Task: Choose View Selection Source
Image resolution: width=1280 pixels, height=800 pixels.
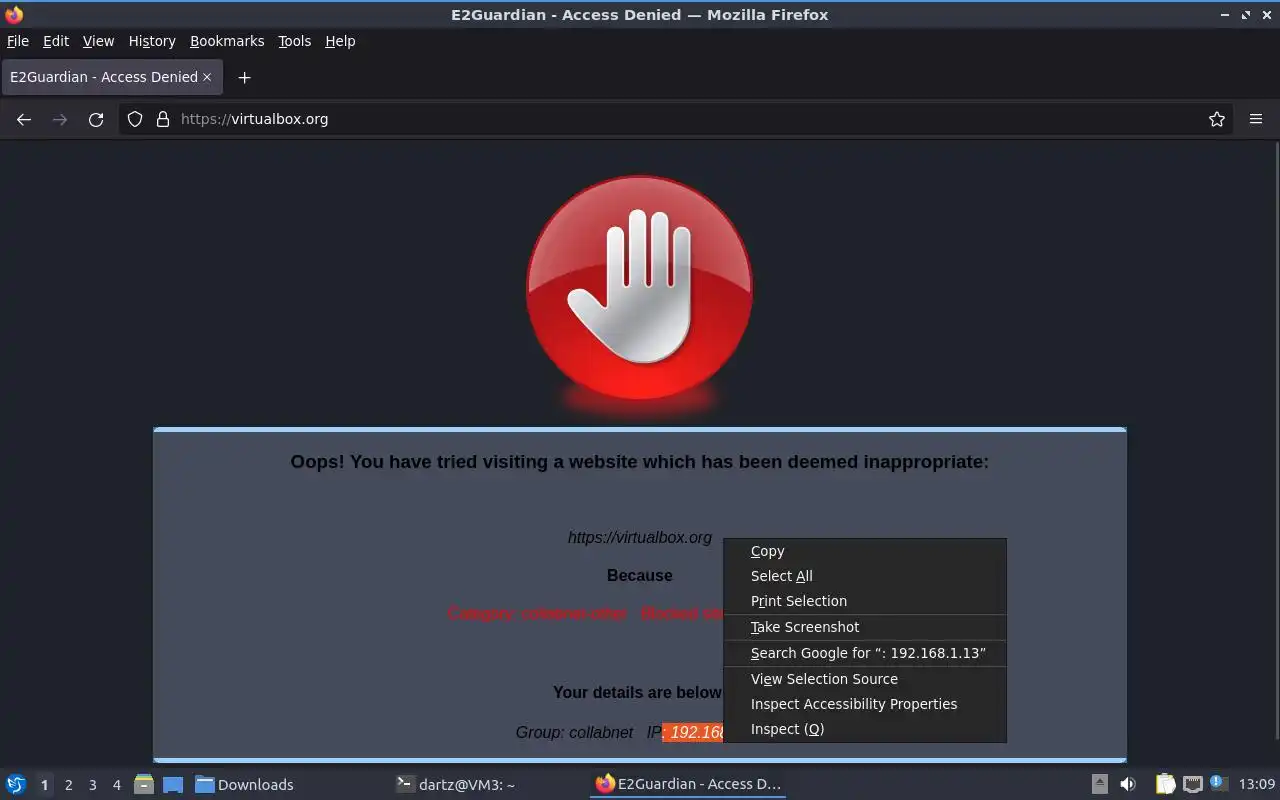Action: click(x=865, y=679)
